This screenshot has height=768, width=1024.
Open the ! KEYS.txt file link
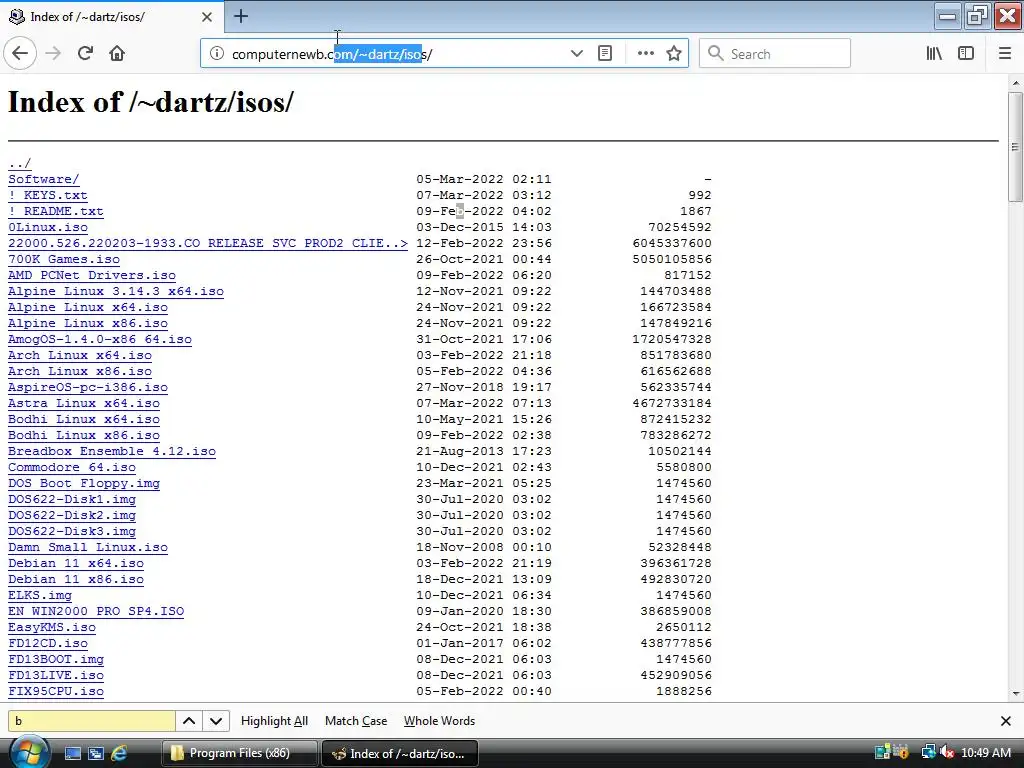point(48,195)
